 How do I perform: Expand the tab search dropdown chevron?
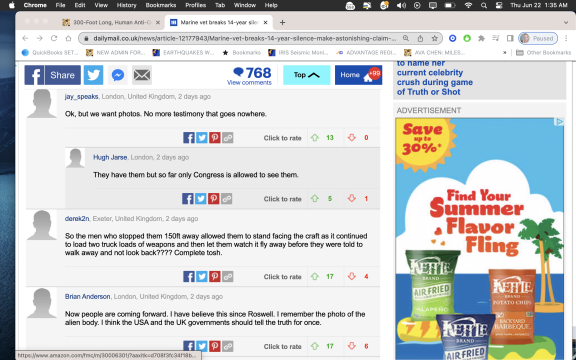click(566, 22)
